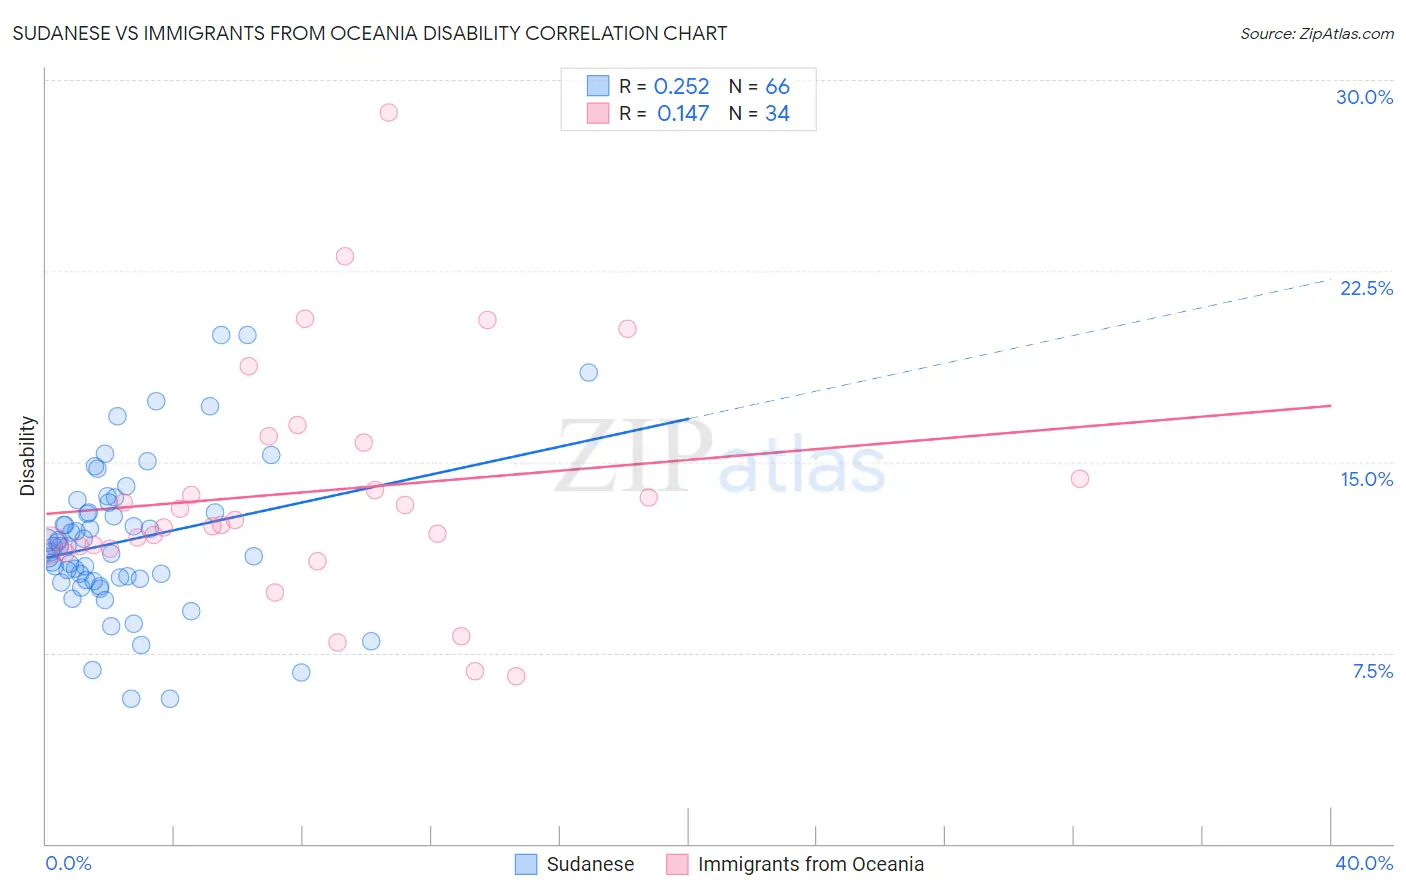Click the ZIPatlas watermark in chart center
The height and width of the screenshot is (892, 1406).
pos(720,457)
